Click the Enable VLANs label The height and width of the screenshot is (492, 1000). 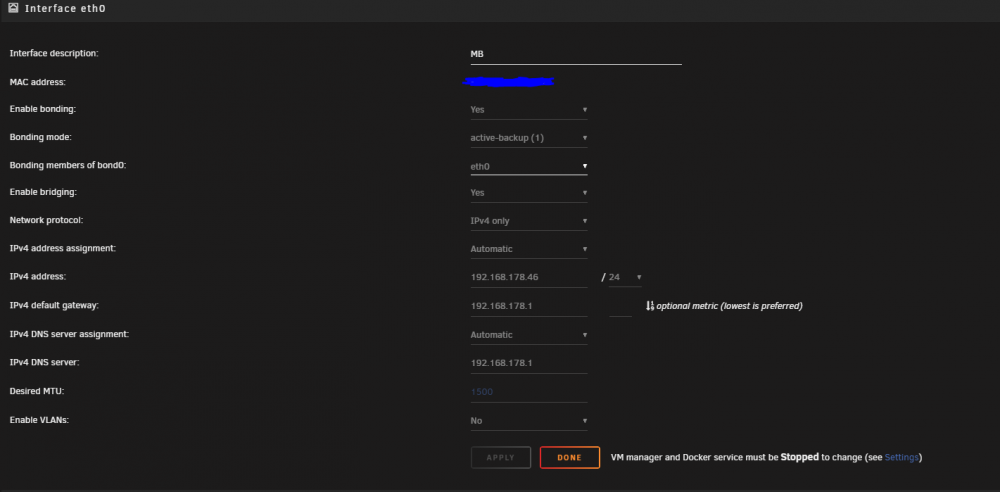click(40, 420)
